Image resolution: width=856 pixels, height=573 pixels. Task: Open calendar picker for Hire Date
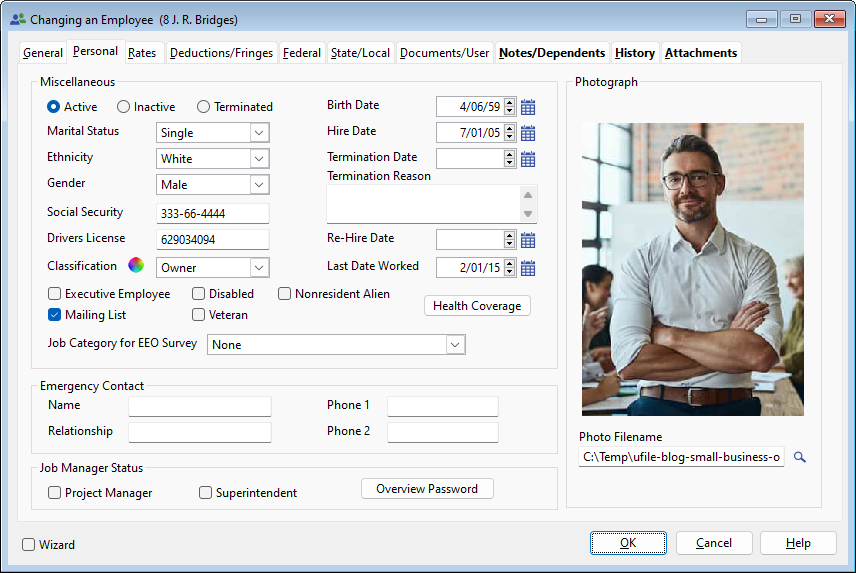(x=528, y=133)
